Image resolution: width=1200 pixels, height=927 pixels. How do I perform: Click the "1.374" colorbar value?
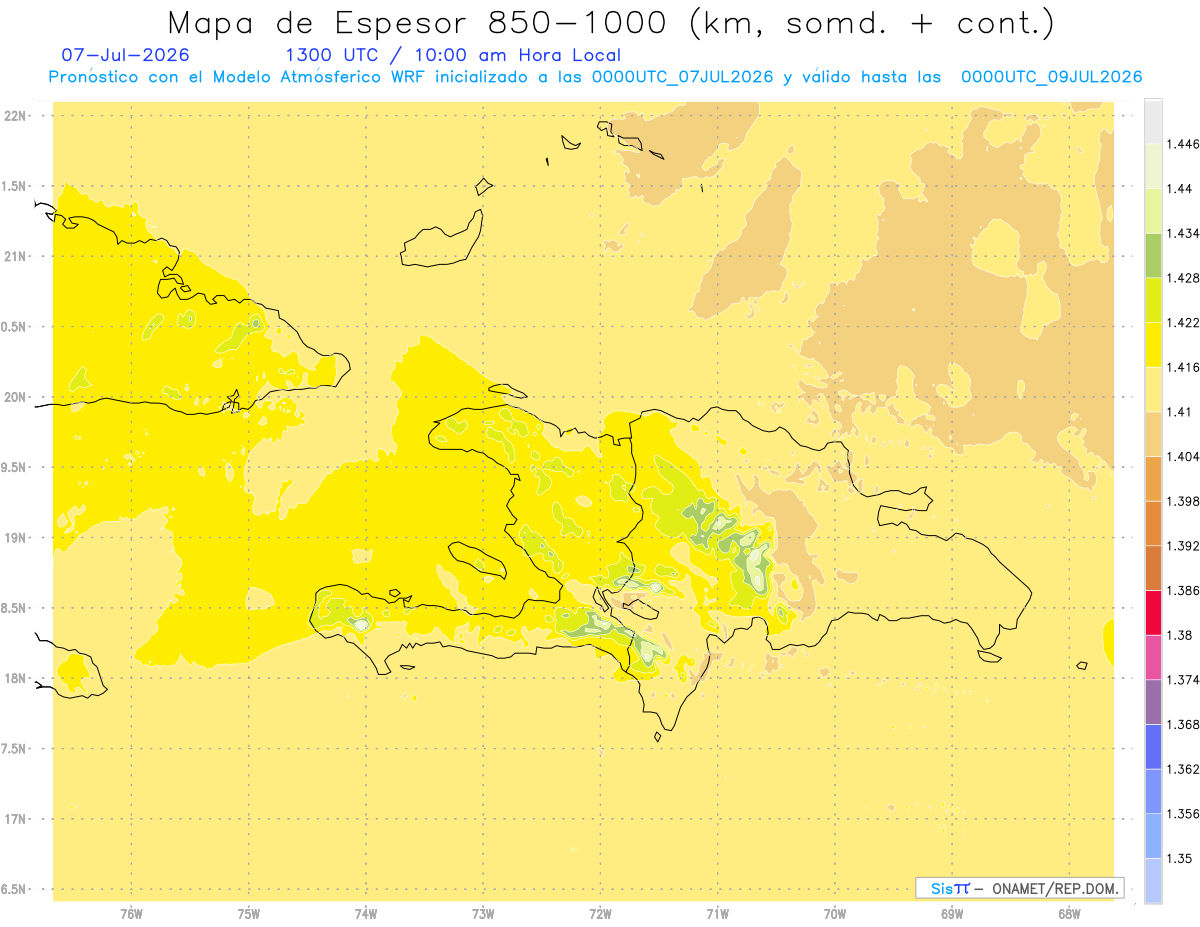pos(1182,680)
